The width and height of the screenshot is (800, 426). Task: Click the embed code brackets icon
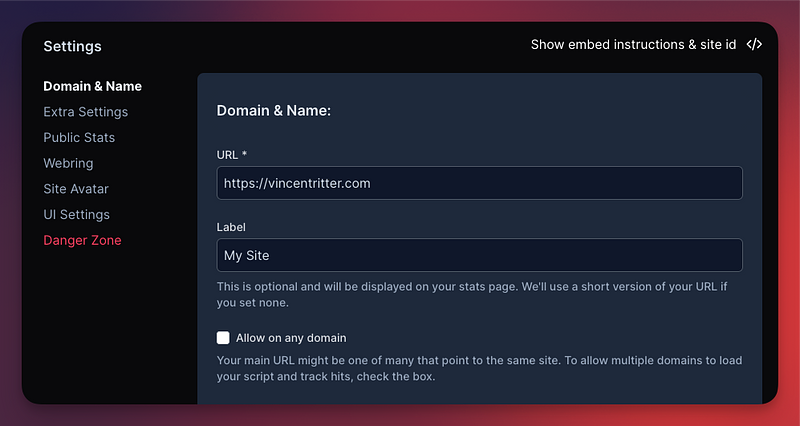(754, 44)
